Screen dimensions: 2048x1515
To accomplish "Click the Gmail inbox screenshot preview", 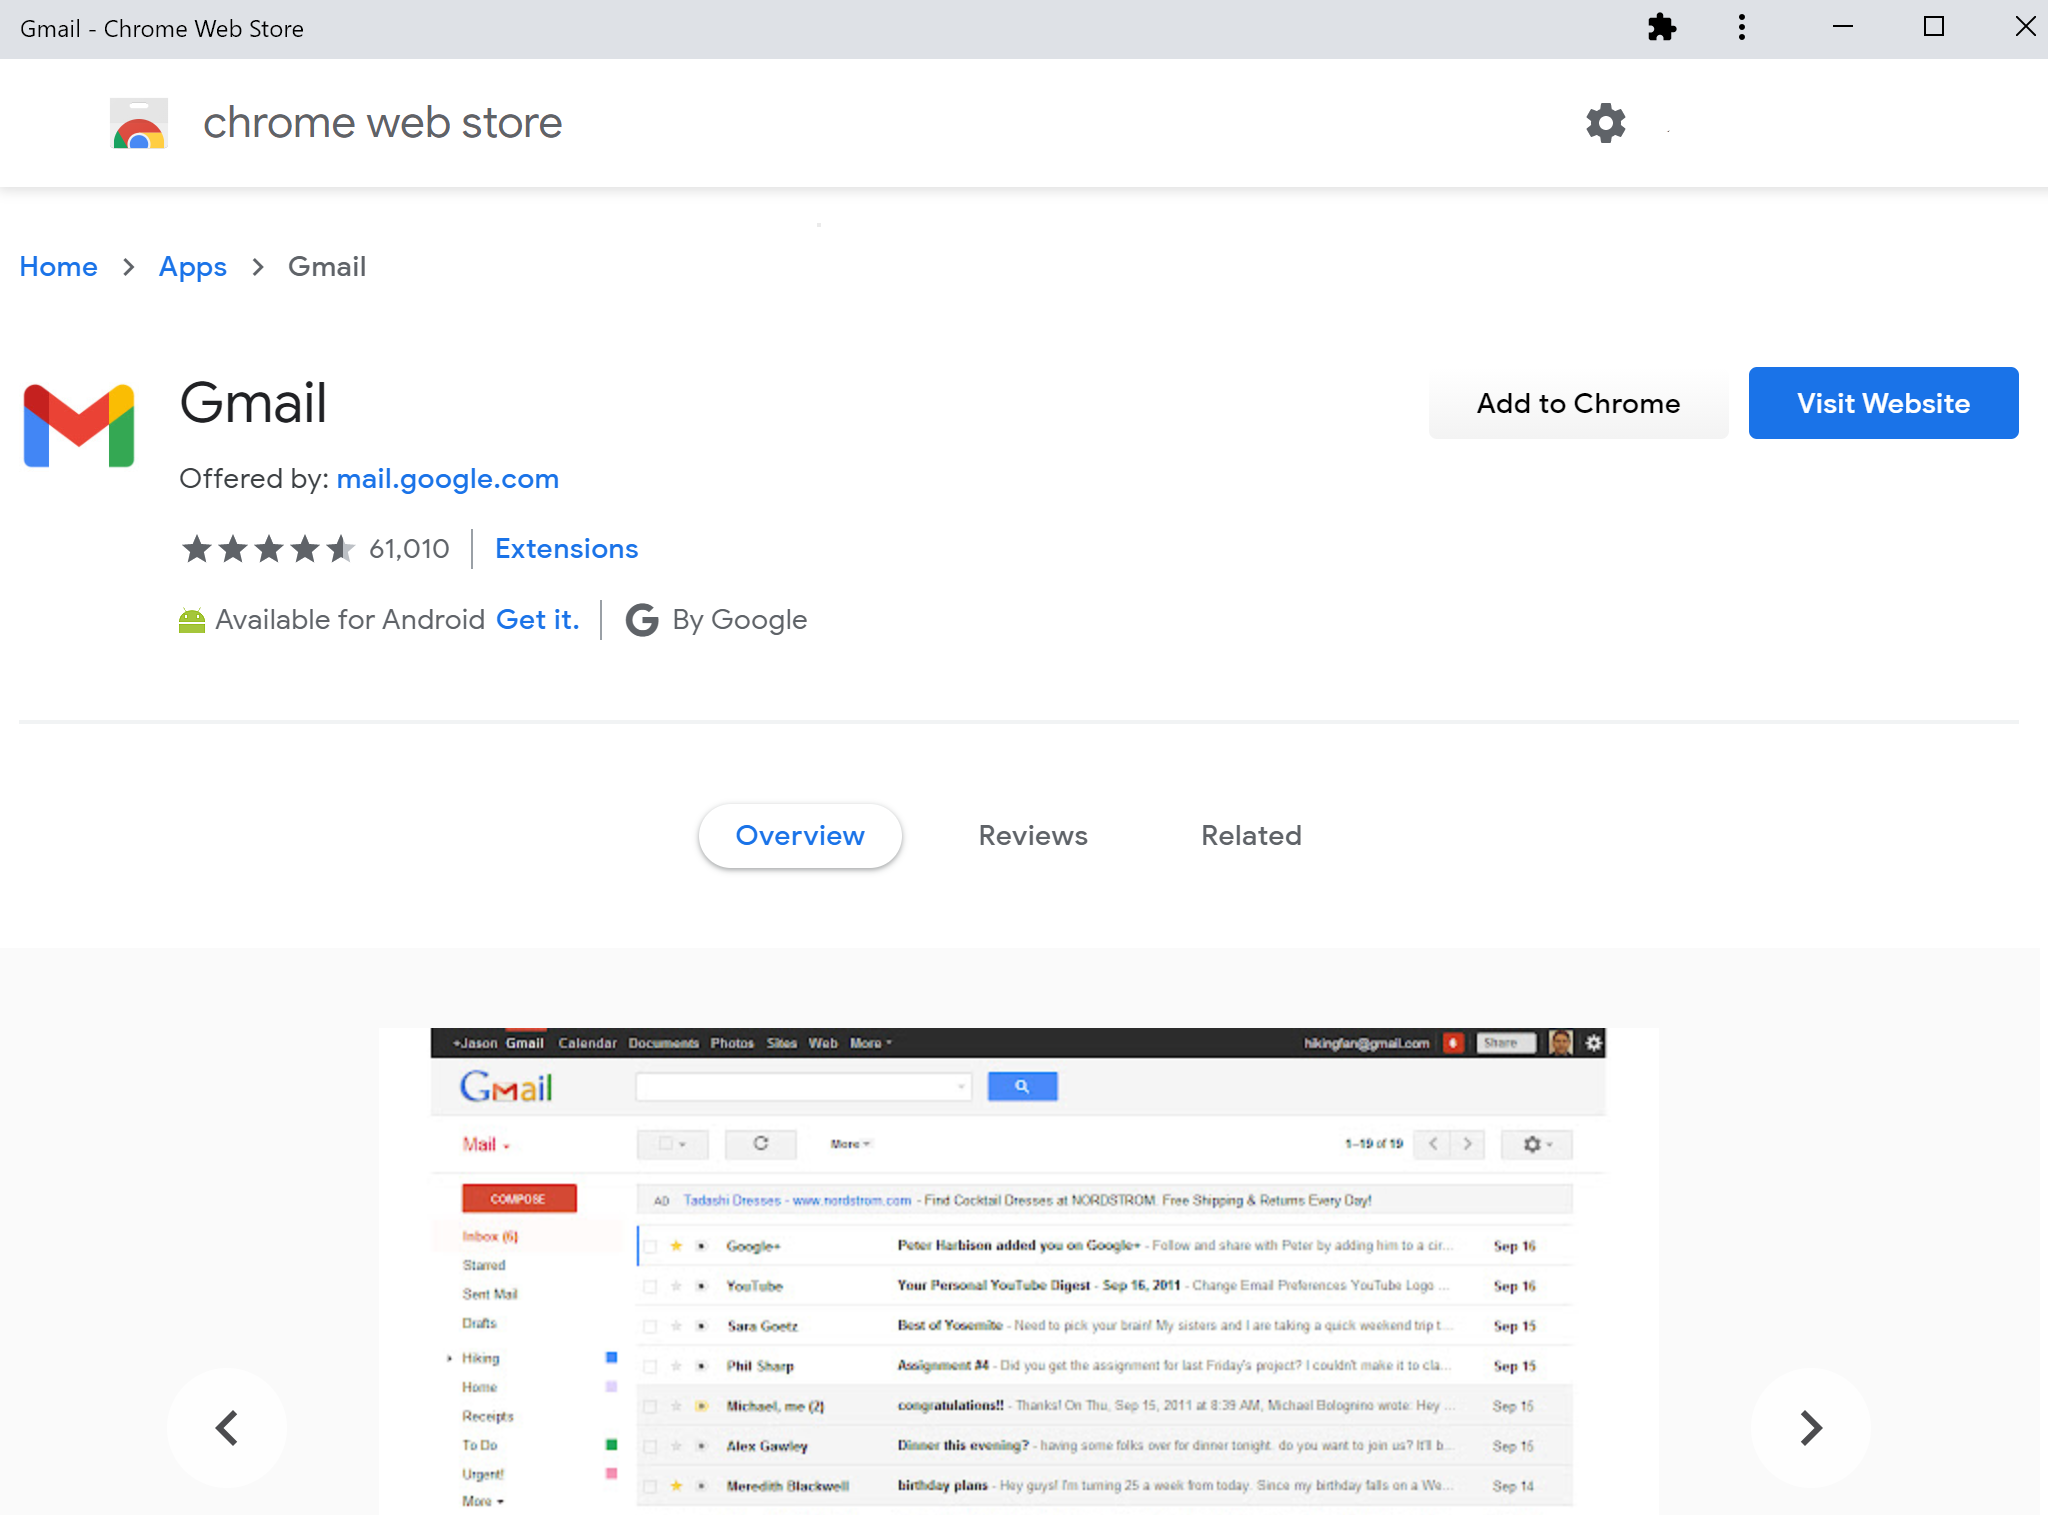I will pyautogui.click(x=1018, y=1270).
